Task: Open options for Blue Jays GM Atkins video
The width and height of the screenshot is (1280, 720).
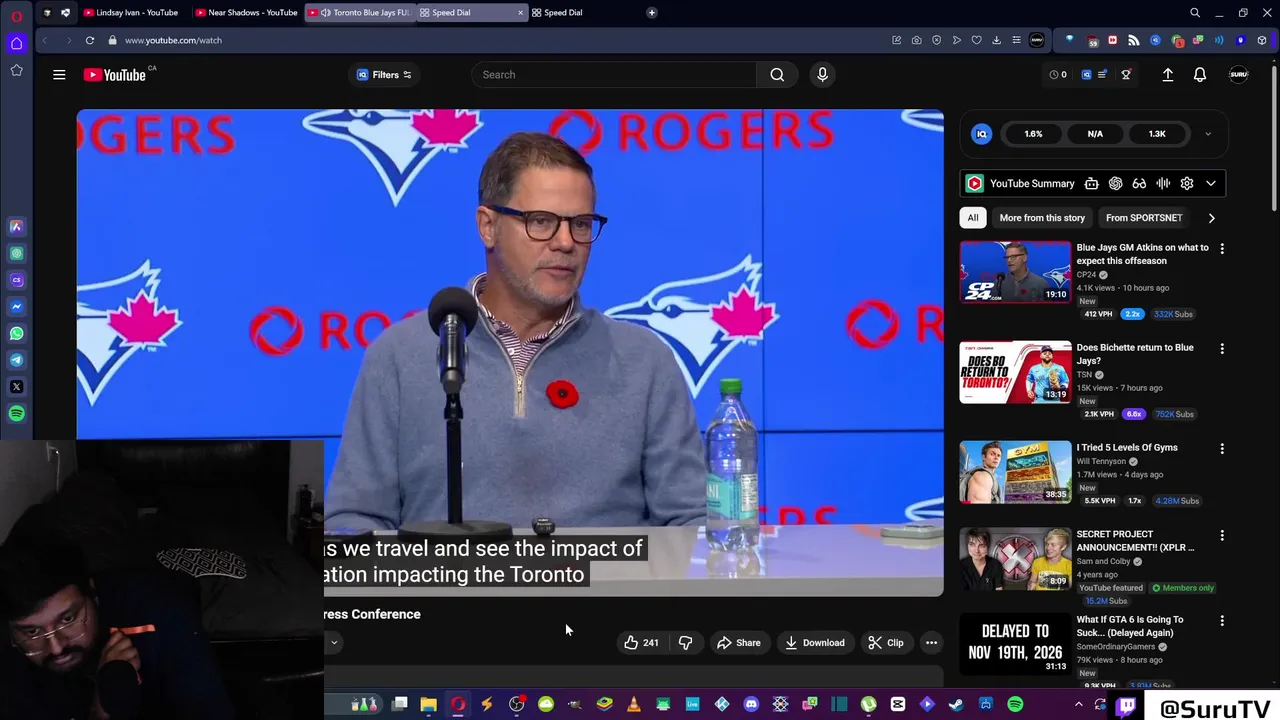Action: pos(1221,249)
